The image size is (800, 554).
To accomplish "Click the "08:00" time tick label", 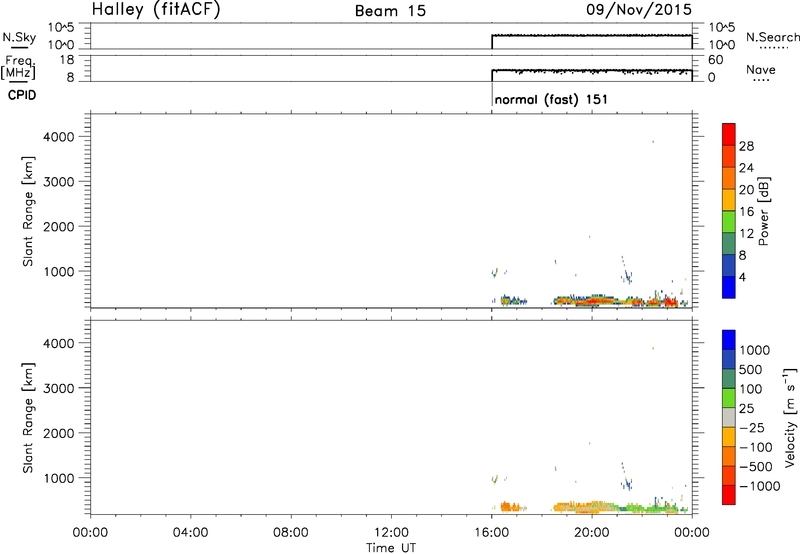I will (x=291, y=533).
